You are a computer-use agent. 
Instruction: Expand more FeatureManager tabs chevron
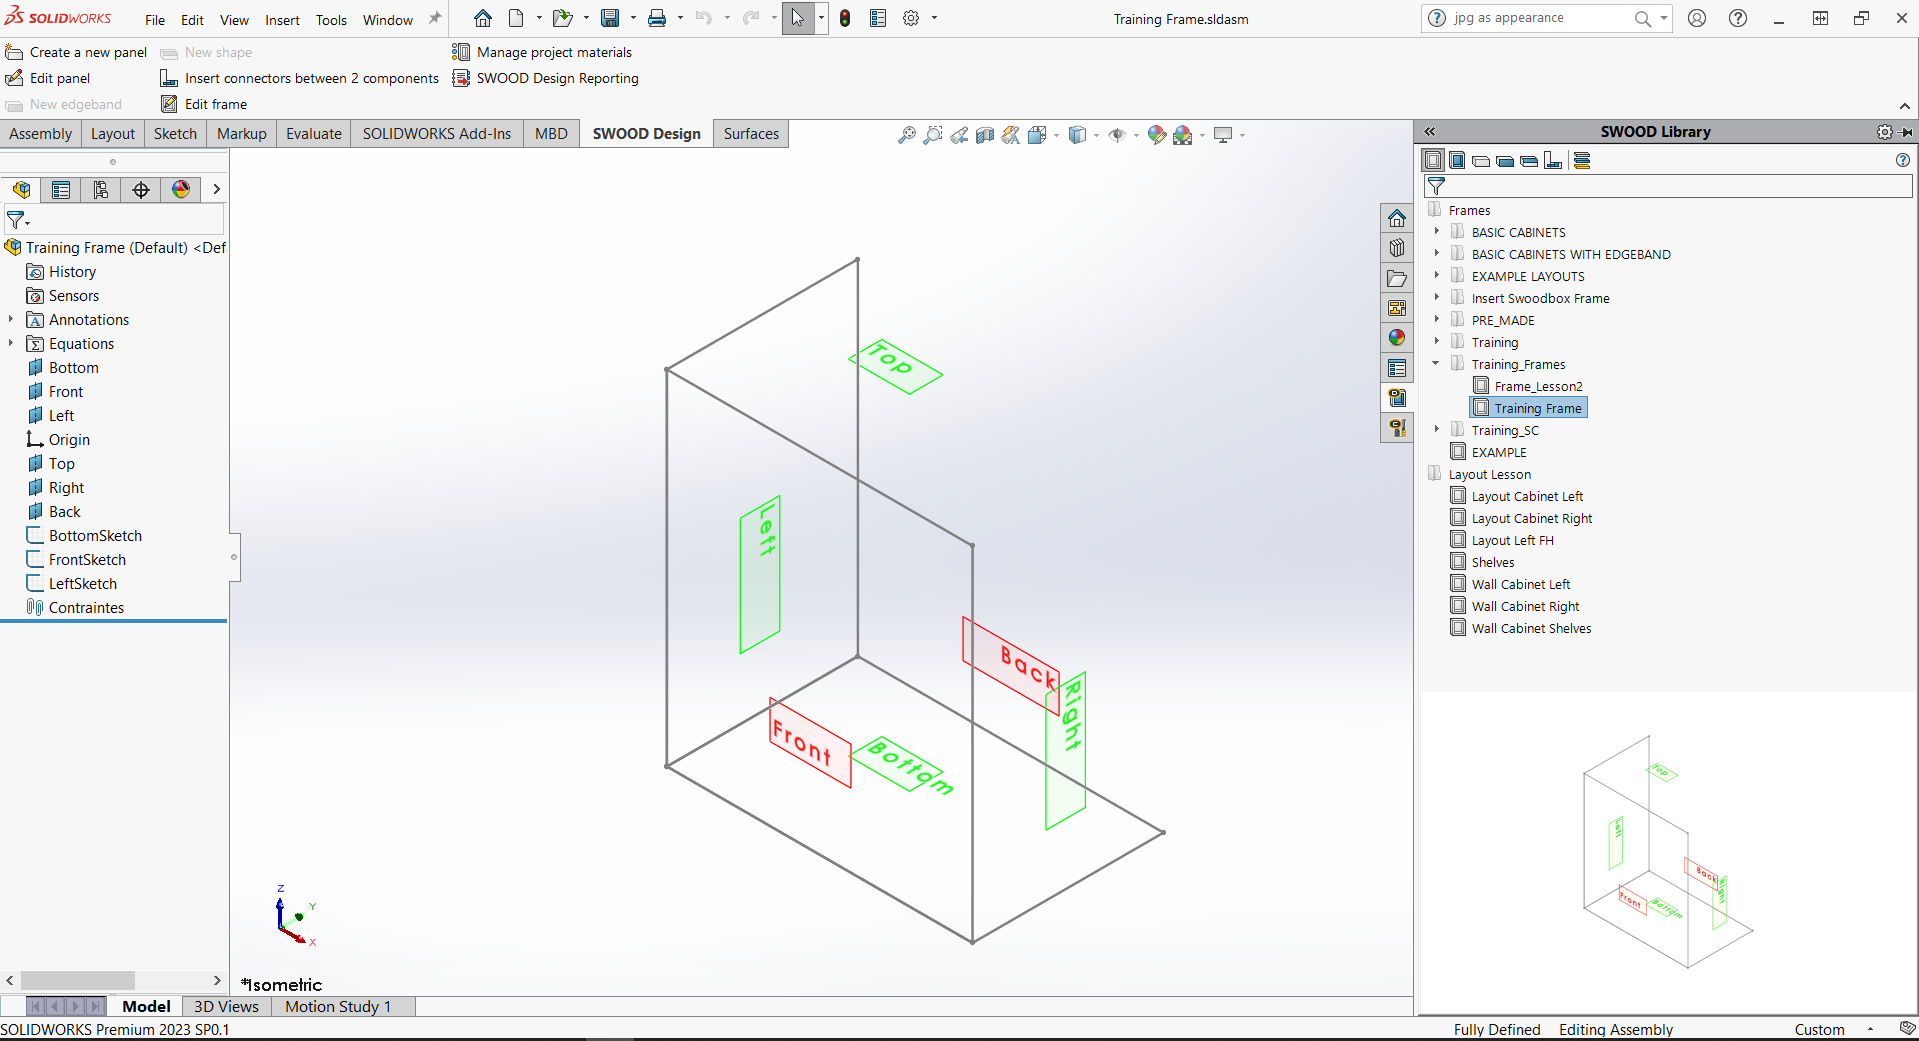216,190
